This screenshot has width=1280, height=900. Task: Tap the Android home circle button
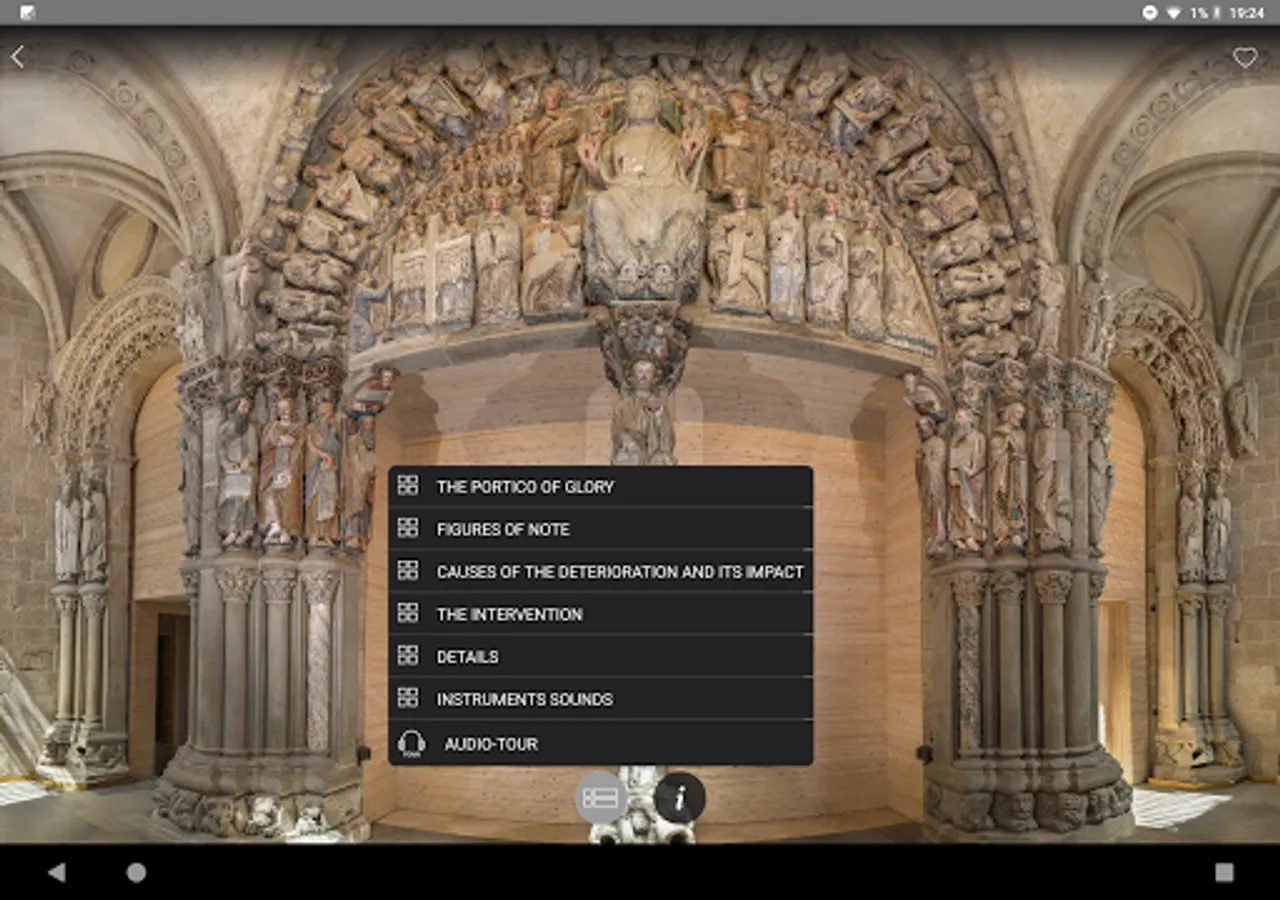(136, 872)
